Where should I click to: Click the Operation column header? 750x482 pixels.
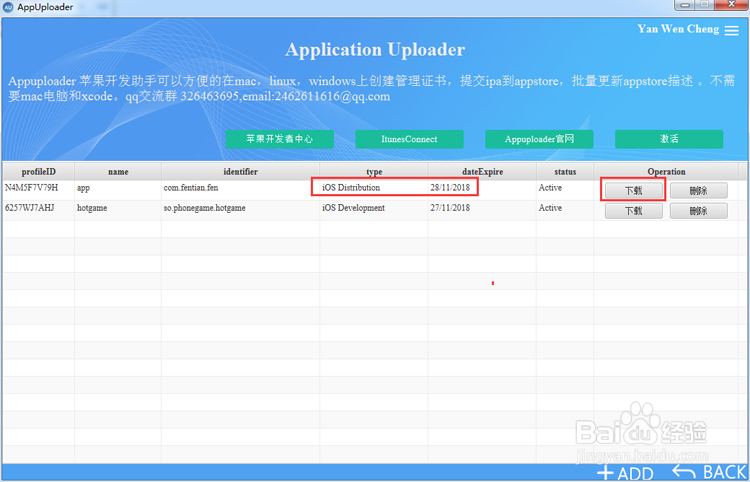pos(666,172)
